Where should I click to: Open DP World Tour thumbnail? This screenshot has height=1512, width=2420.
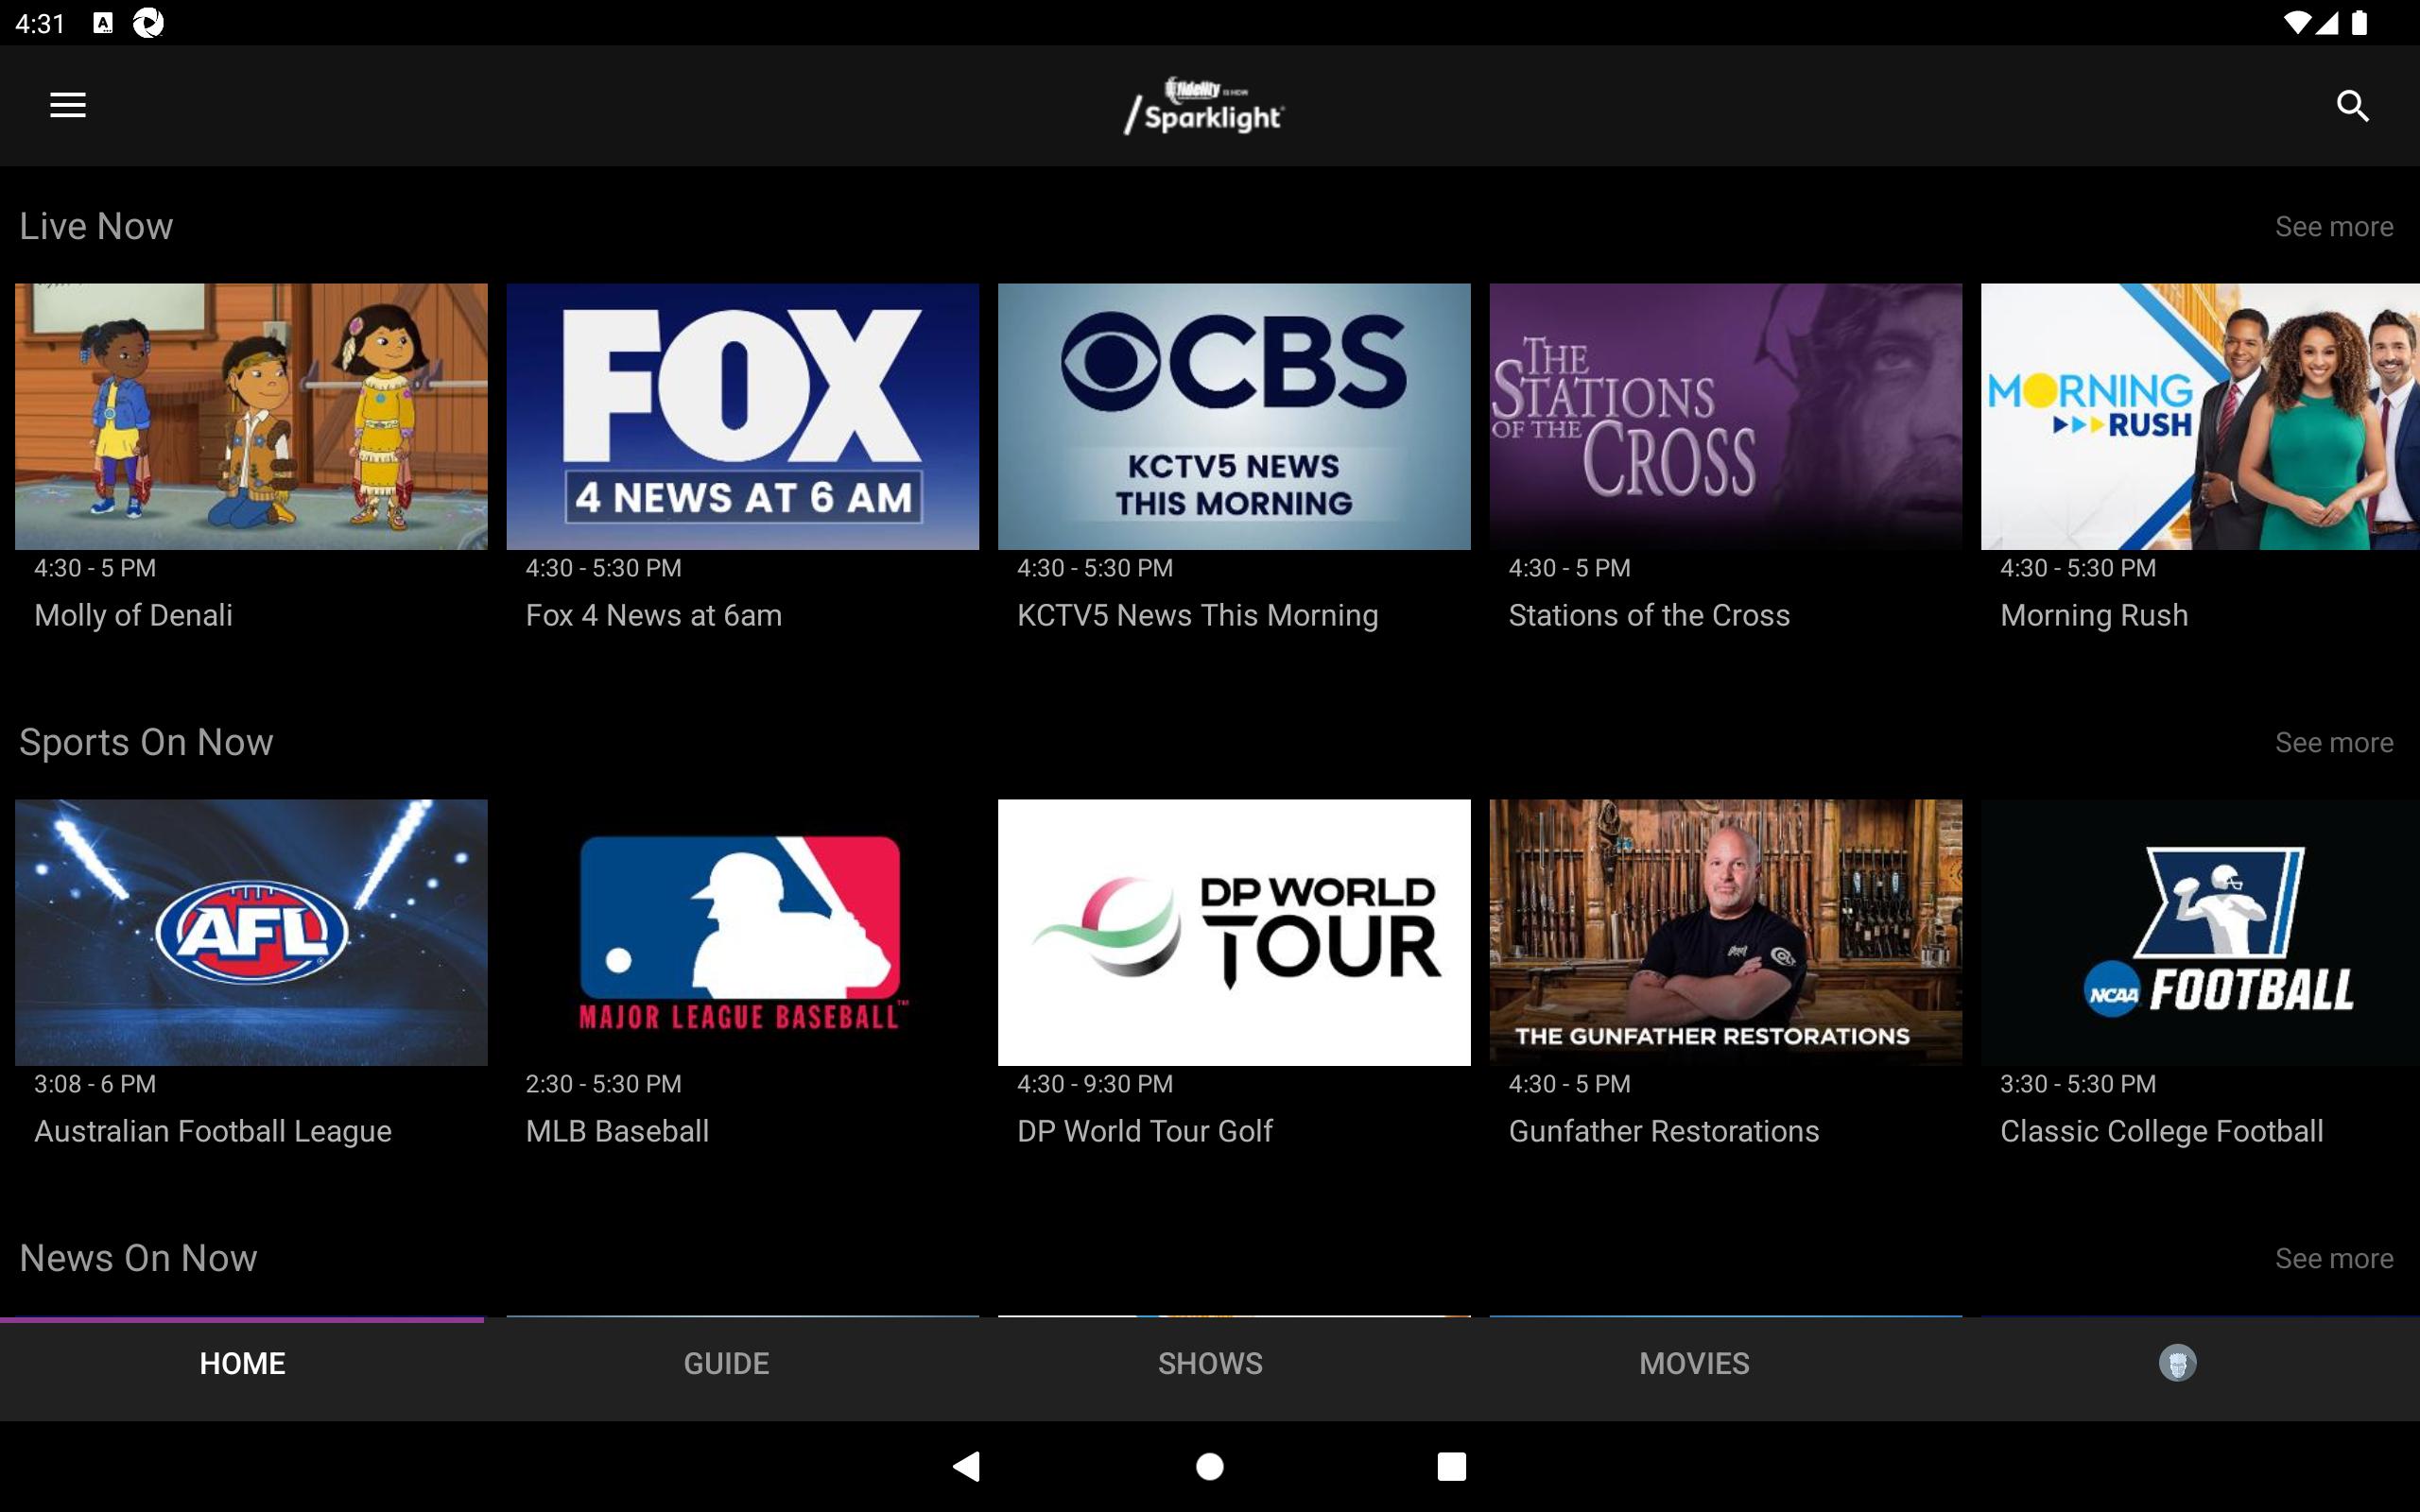(1234, 932)
